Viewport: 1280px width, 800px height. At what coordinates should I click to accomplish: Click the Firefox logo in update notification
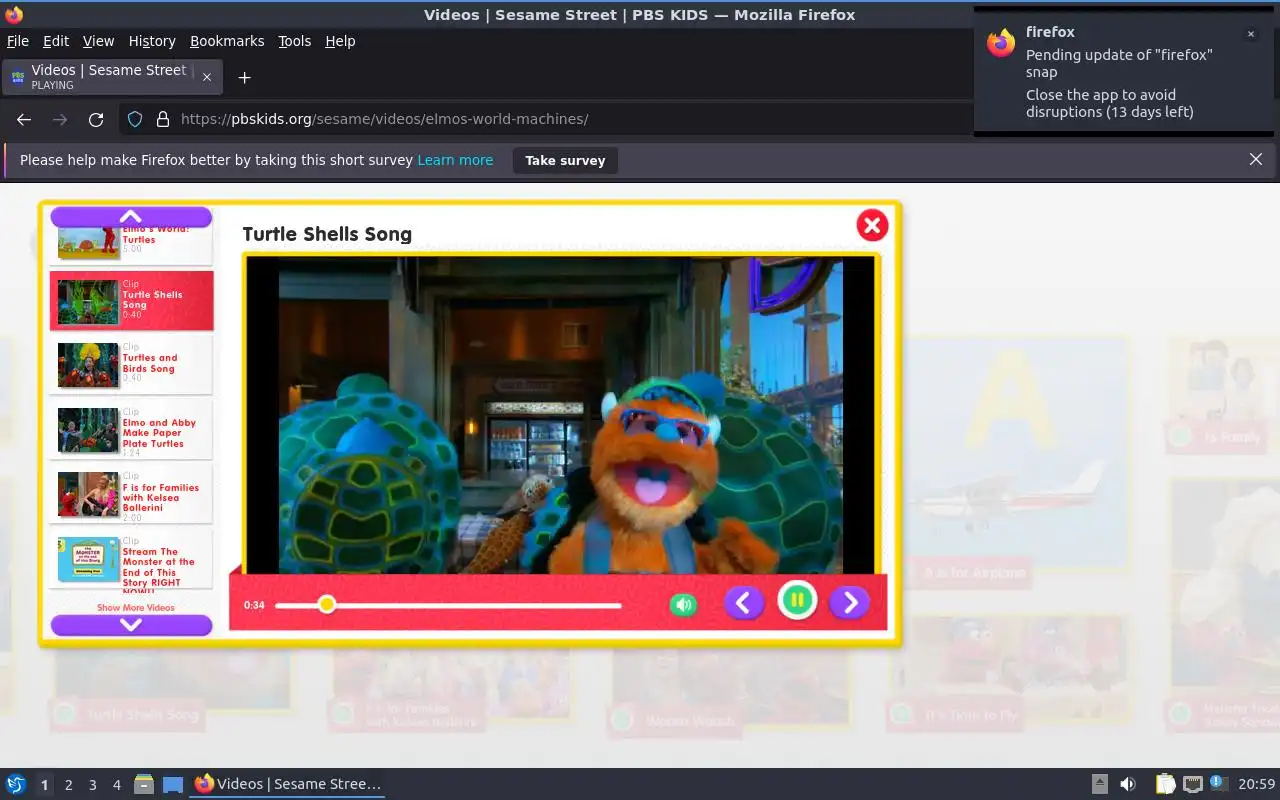pos(1001,42)
